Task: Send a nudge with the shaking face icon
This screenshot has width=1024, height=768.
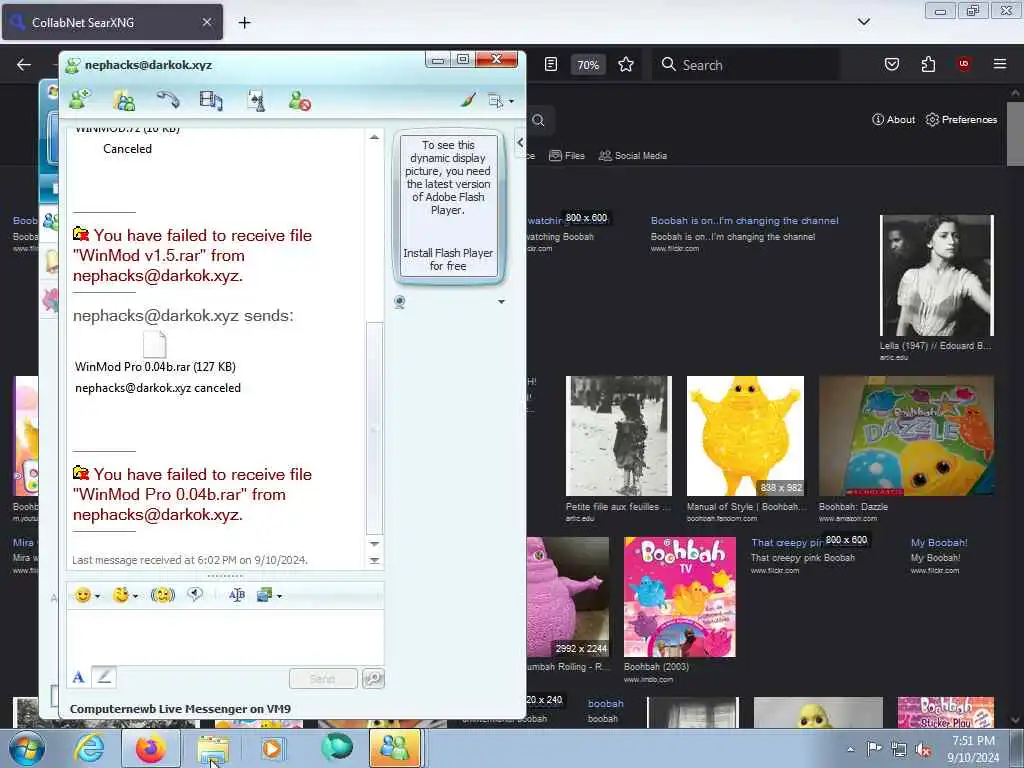Action: [x=163, y=595]
